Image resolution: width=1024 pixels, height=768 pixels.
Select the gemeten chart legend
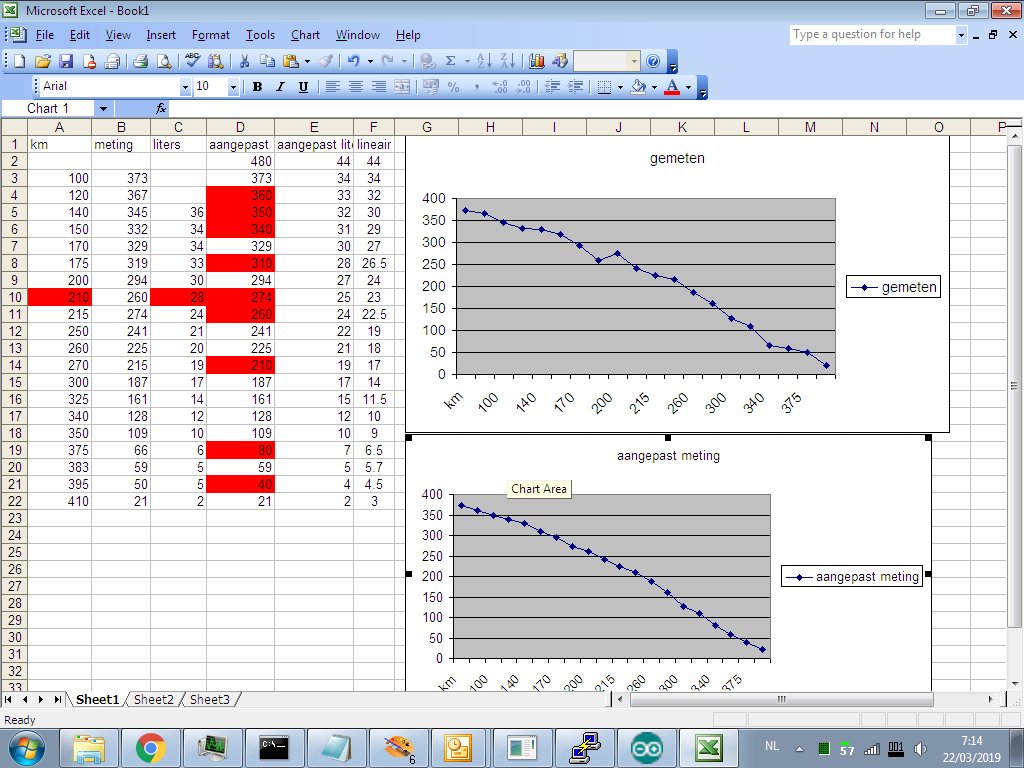[x=893, y=287]
